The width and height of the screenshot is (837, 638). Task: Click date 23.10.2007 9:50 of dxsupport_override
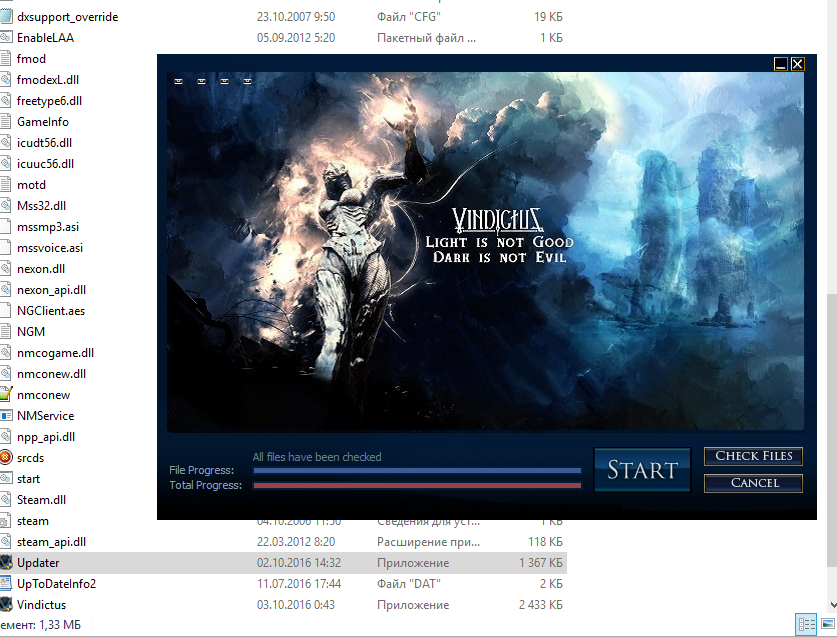[x=296, y=17]
